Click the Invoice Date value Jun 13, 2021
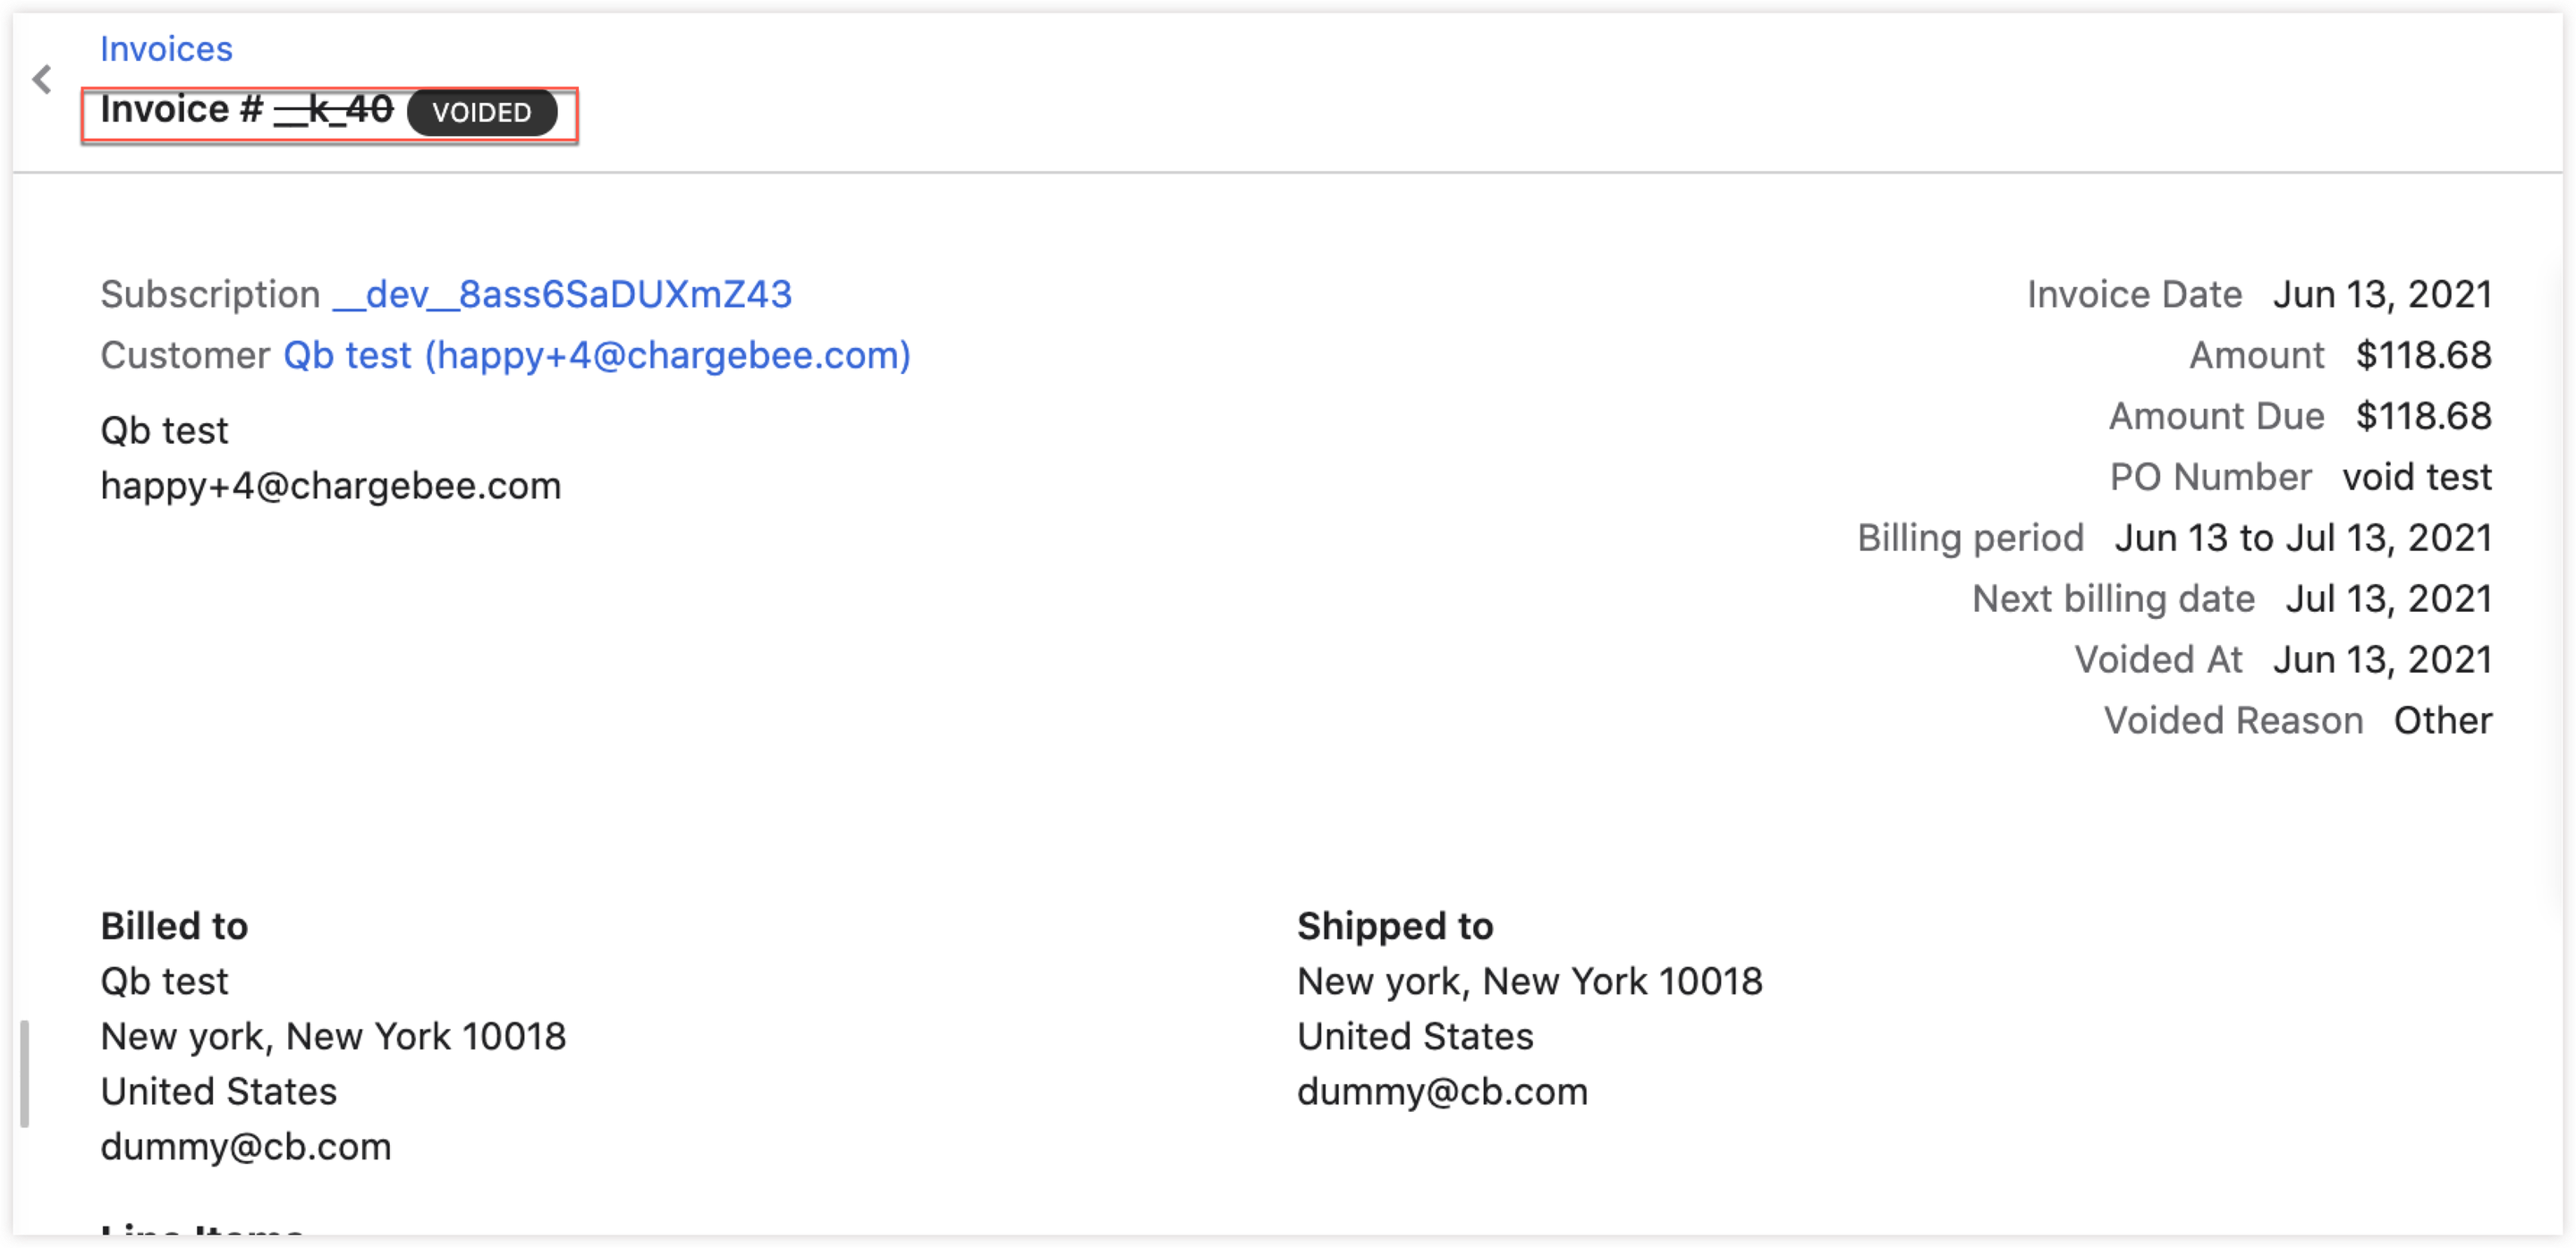 click(2382, 295)
